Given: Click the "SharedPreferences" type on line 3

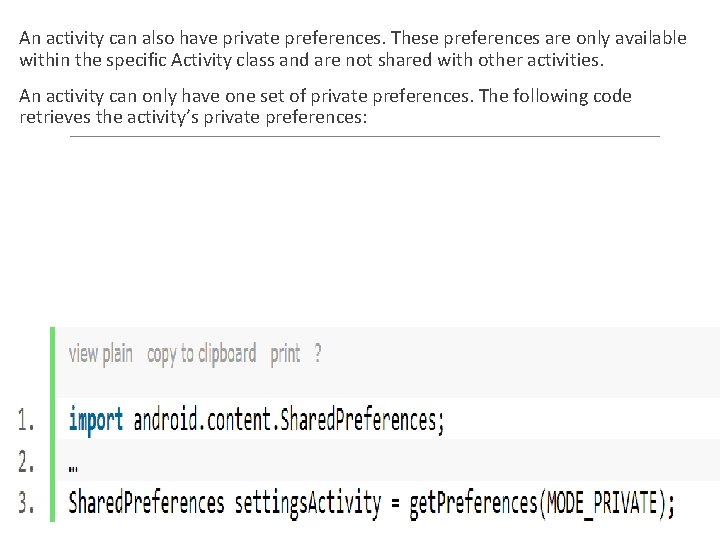Looking at the screenshot, I should pos(146,502).
